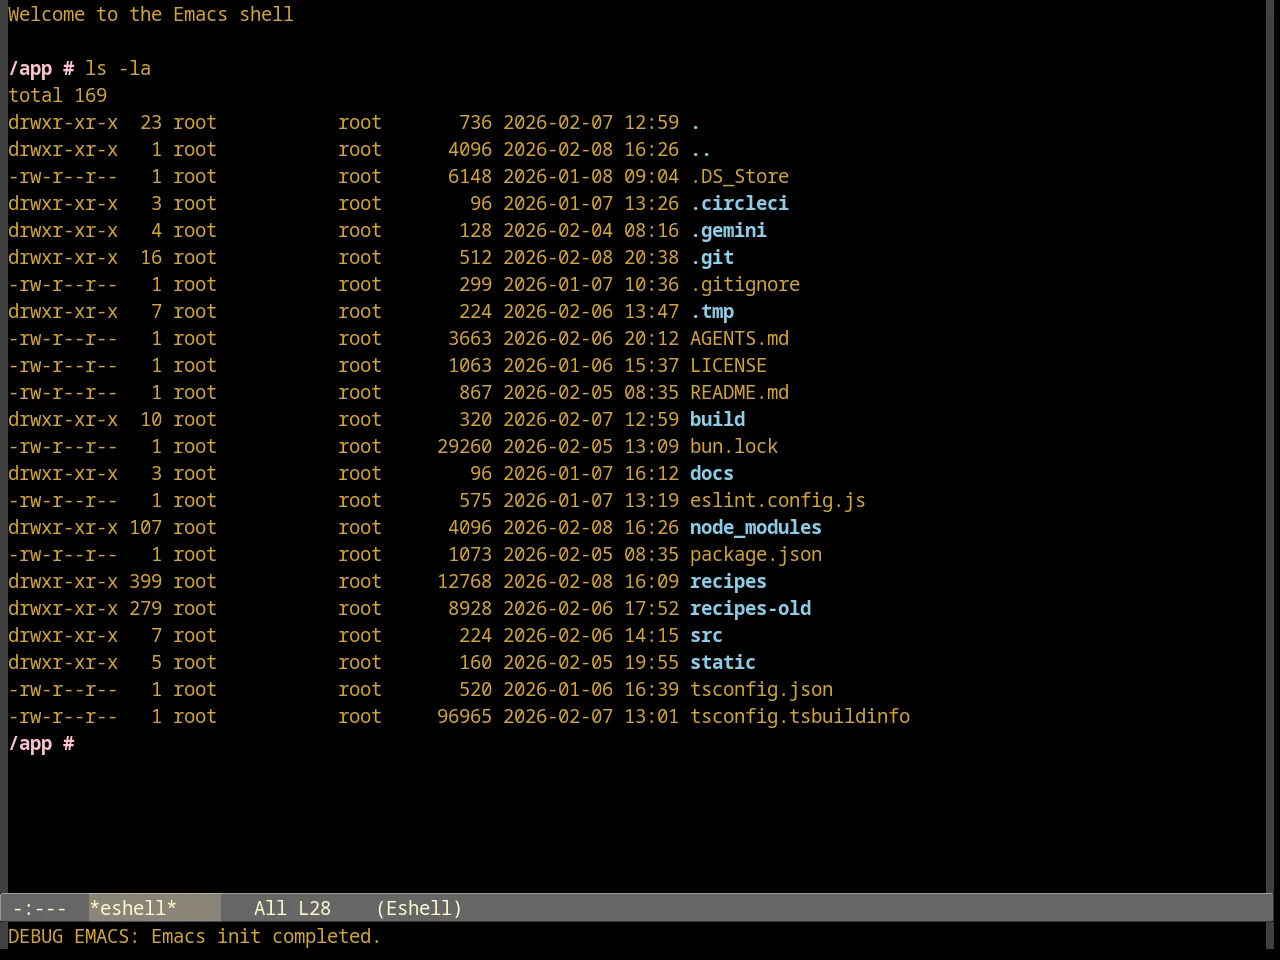
Task: Select the README.md file name
Action: pyautogui.click(x=739, y=392)
